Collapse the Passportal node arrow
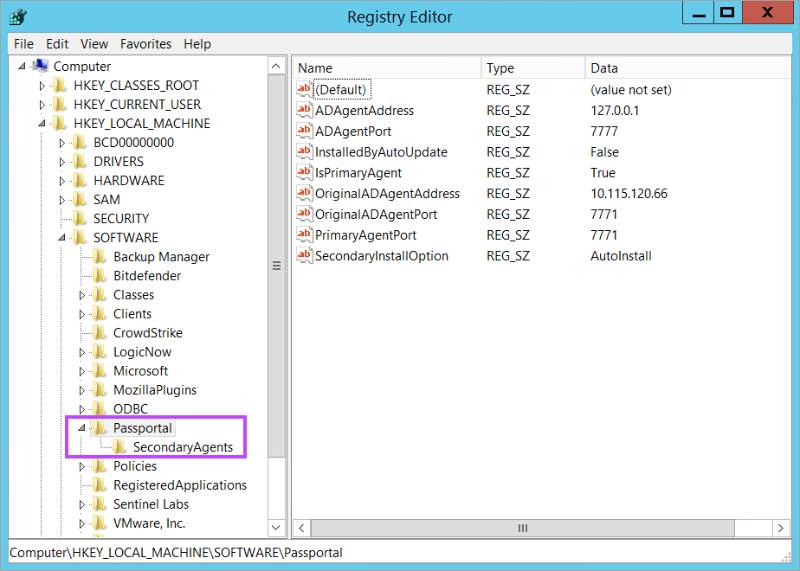 click(x=82, y=428)
